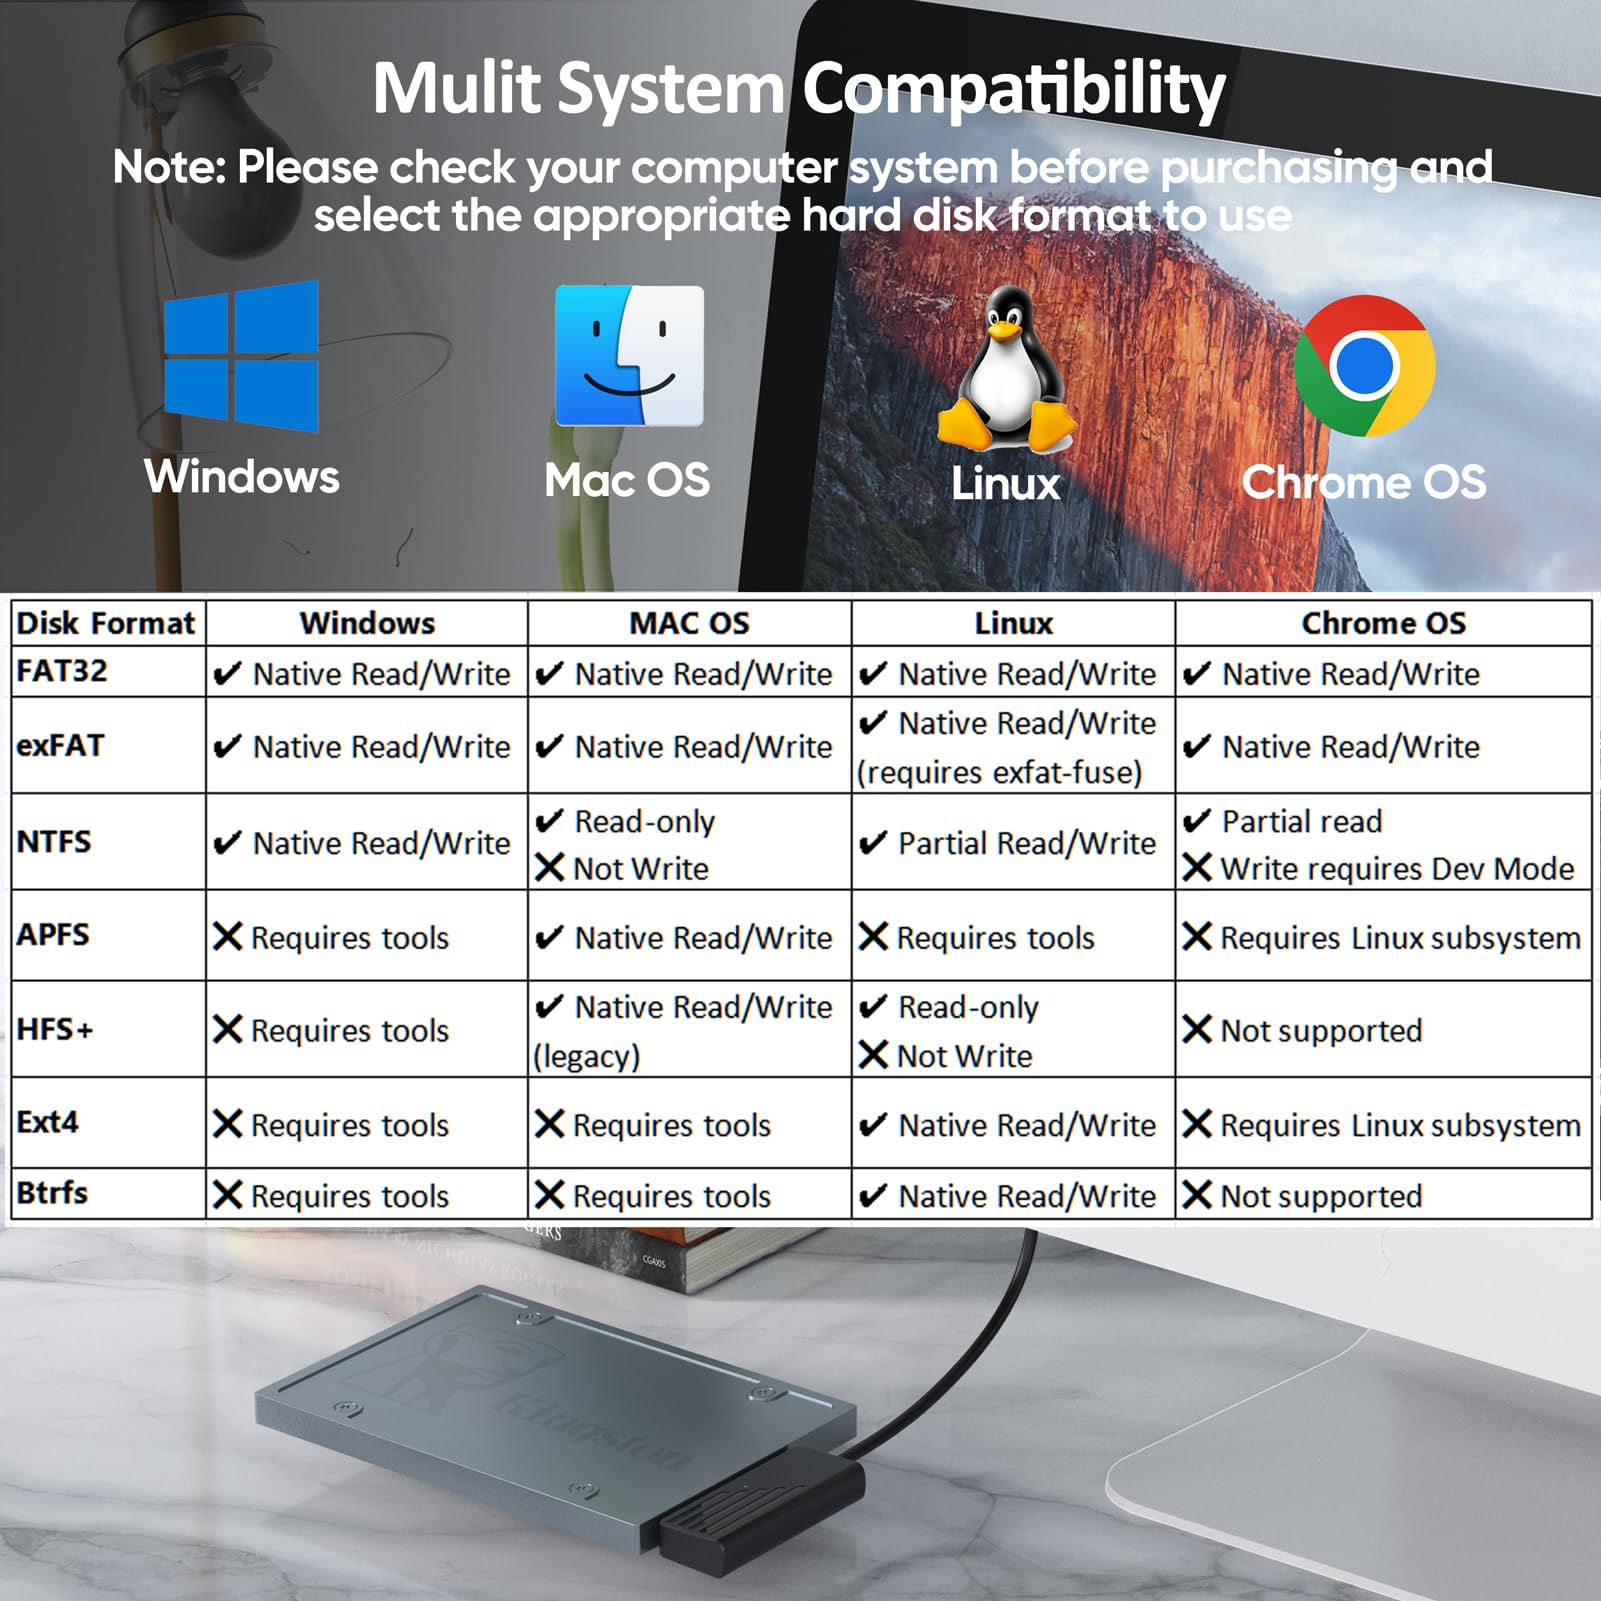Click the Mac OS label under the Finder logo
1601x1601 pixels.
pos(627,480)
